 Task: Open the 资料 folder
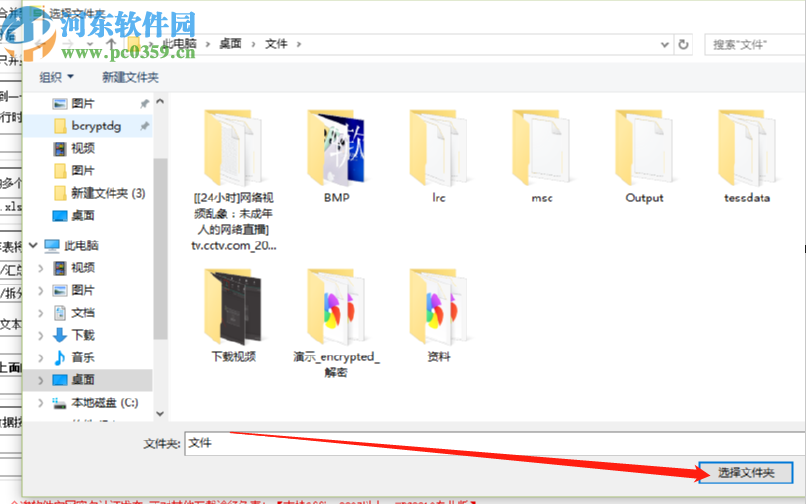(x=438, y=315)
